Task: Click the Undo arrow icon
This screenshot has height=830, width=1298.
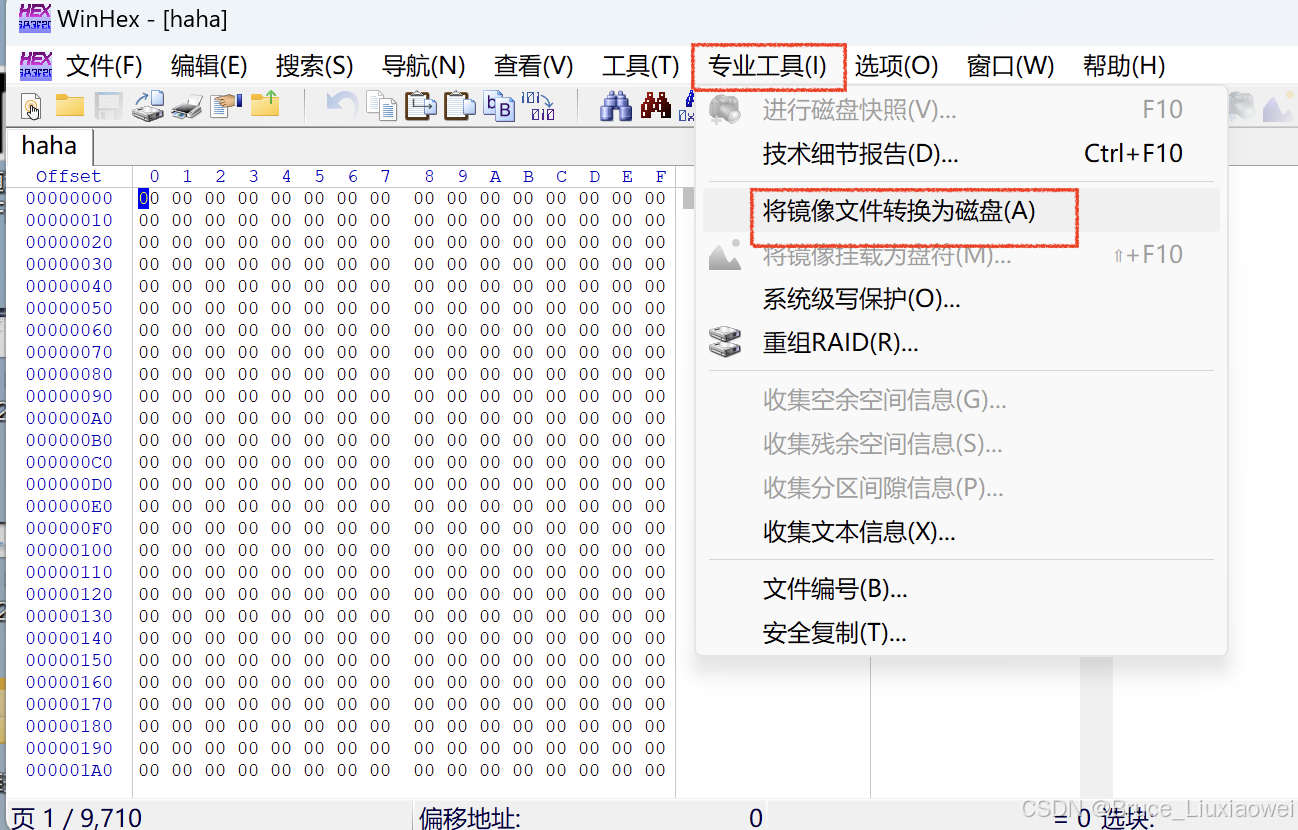Action: click(342, 104)
